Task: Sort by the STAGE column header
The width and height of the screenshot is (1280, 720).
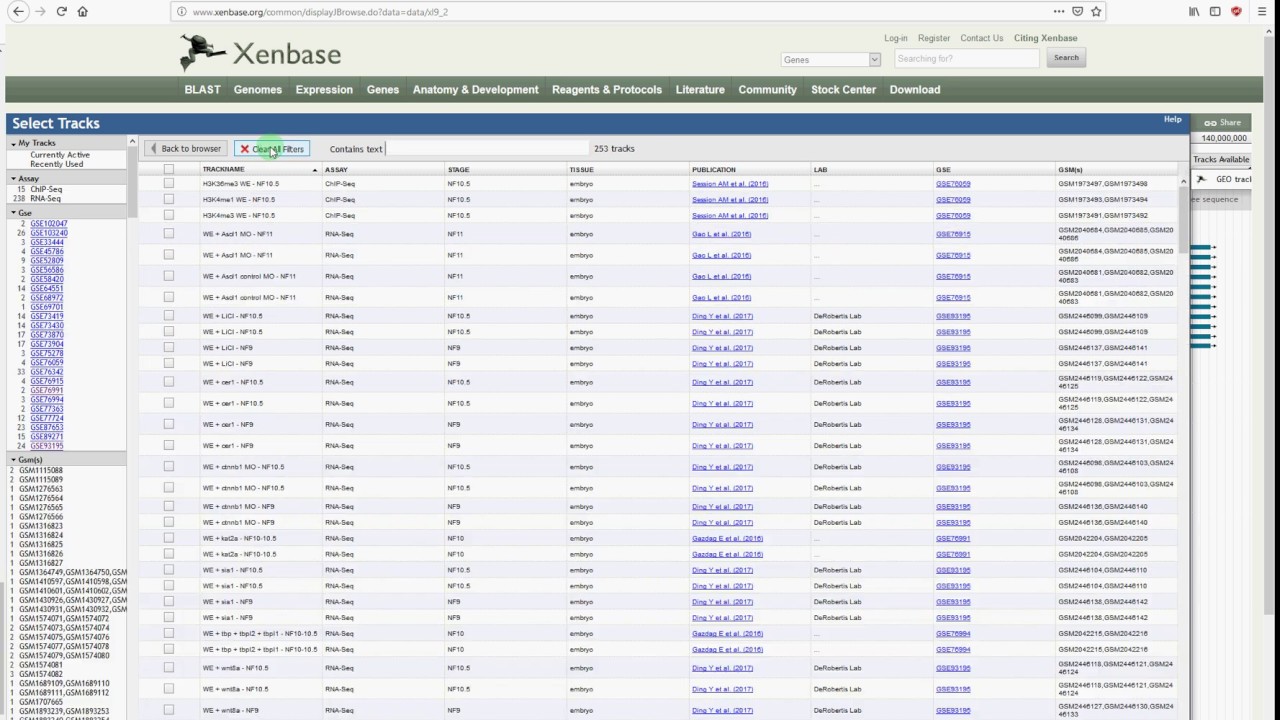Action: tap(458, 170)
